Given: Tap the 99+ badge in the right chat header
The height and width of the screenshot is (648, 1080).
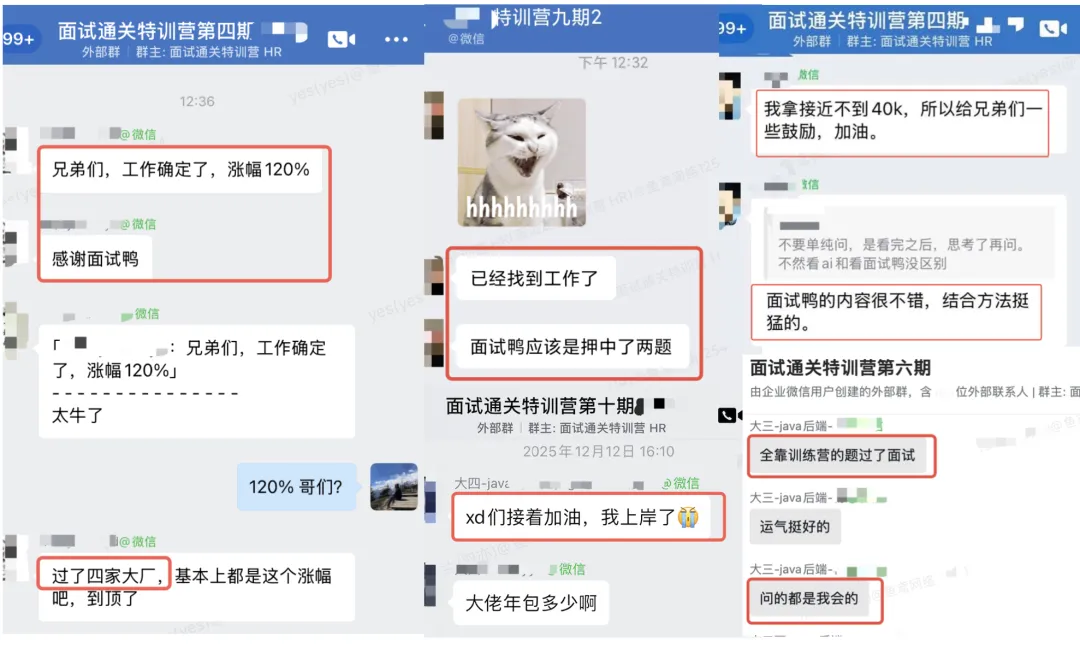Looking at the screenshot, I should (731, 28).
